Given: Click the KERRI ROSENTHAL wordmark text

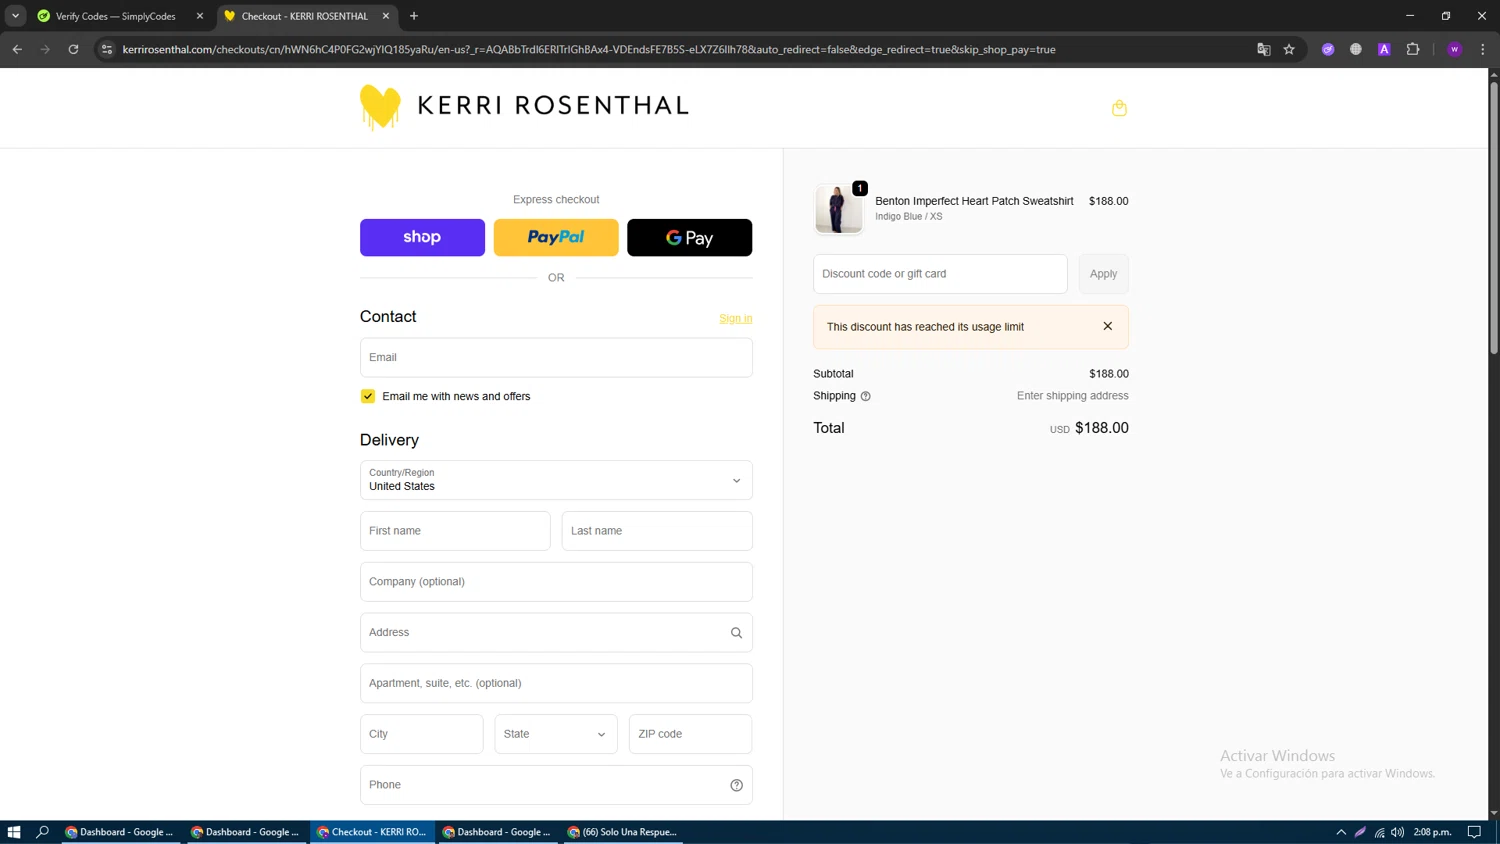Looking at the screenshot, I should (553, 106).
